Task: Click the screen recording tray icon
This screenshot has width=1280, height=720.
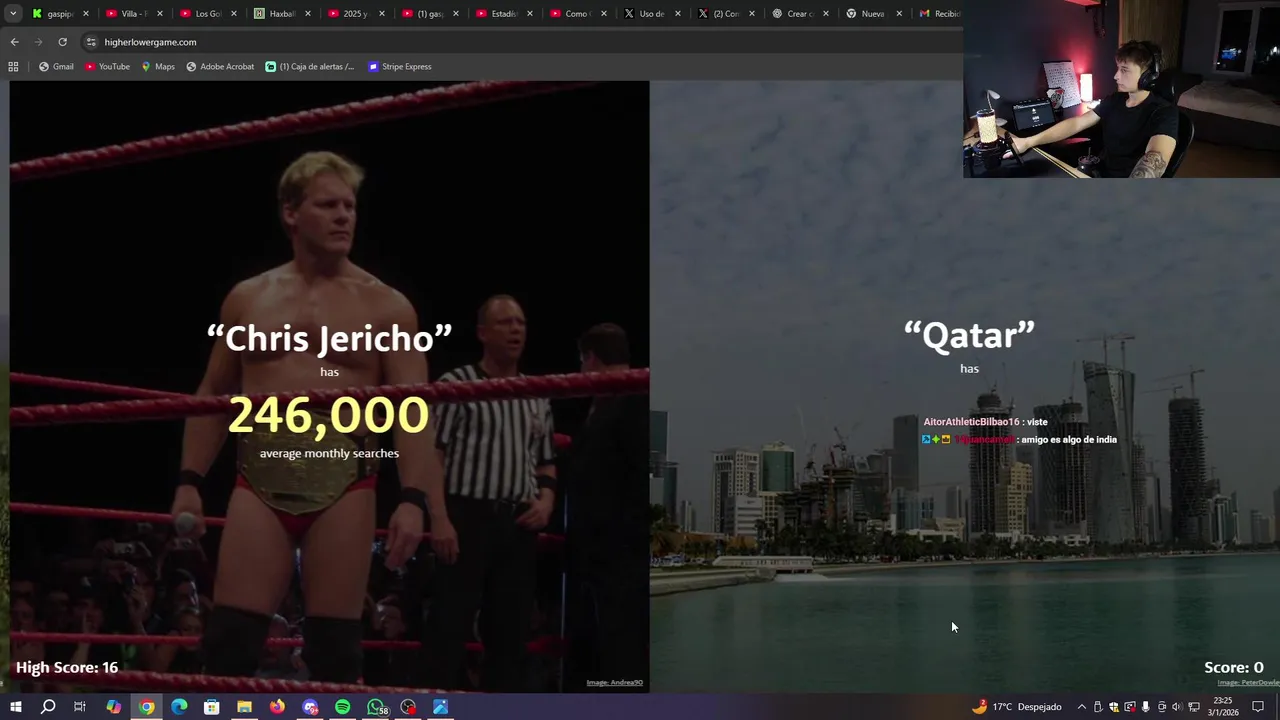Action: click(x=1130, y=707)
